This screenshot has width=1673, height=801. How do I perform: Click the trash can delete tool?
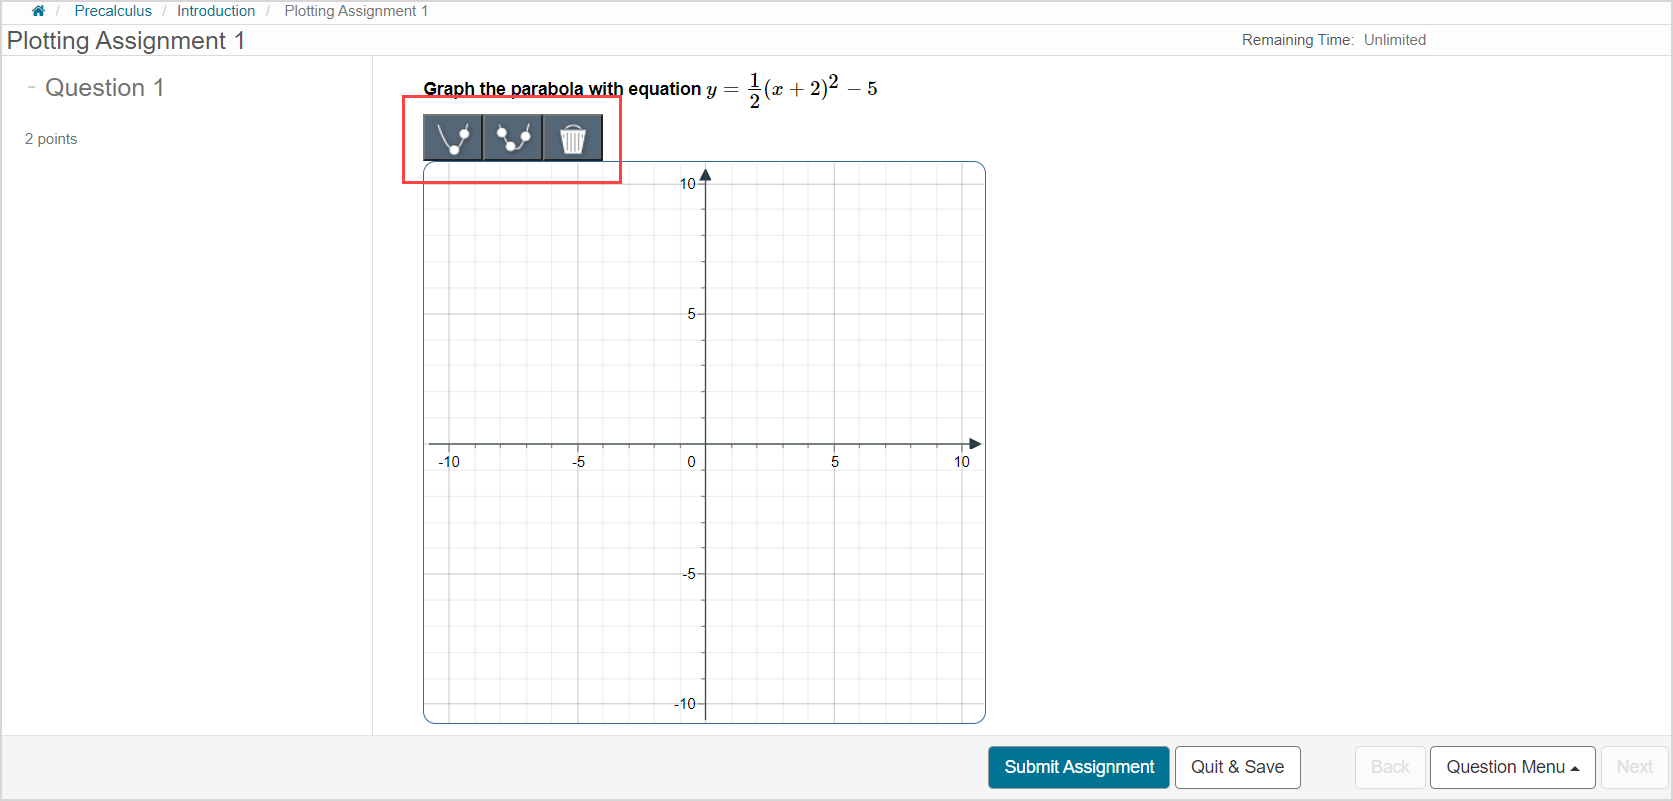(x=572, y=138)
